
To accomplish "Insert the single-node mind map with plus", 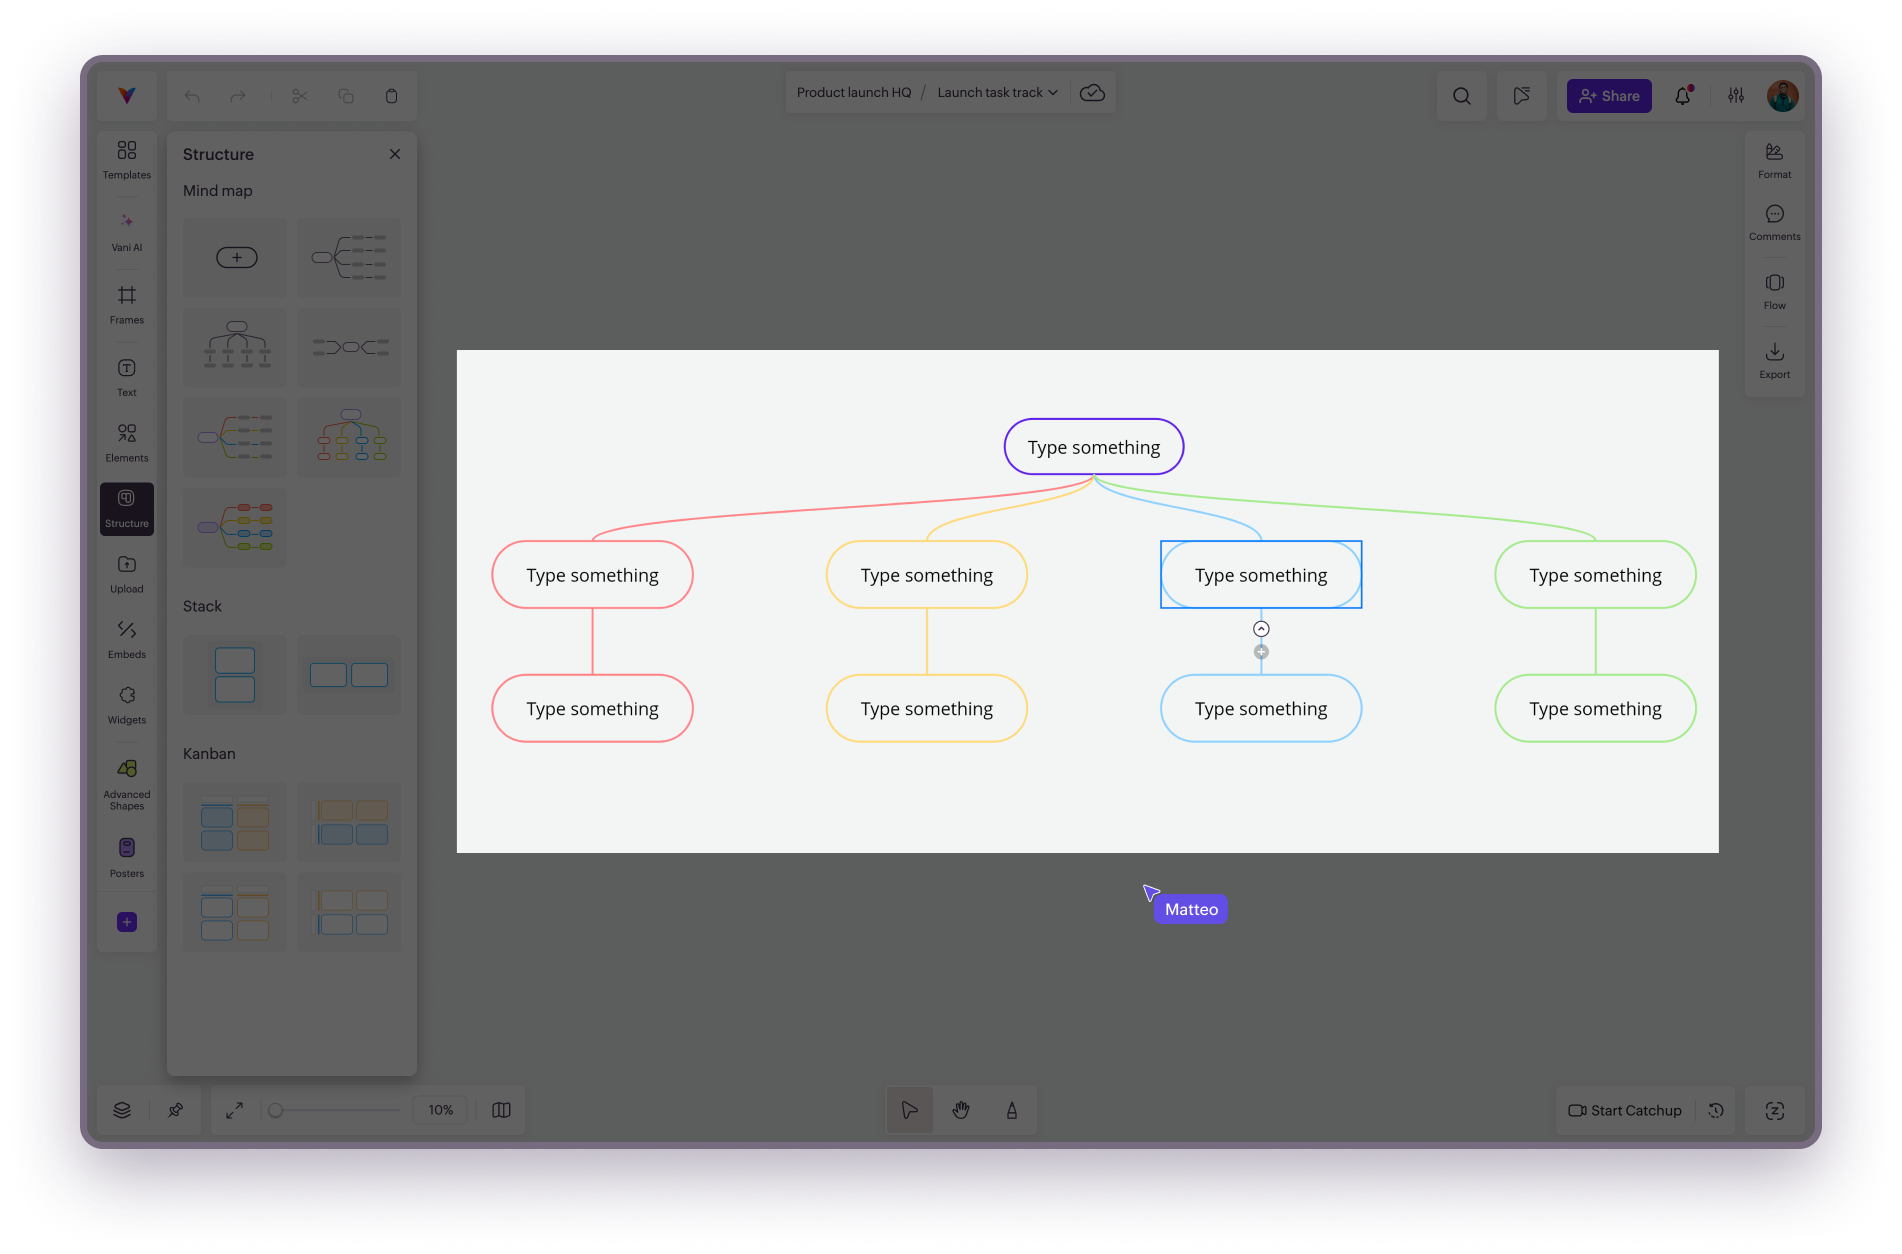I will click(235, 258).
